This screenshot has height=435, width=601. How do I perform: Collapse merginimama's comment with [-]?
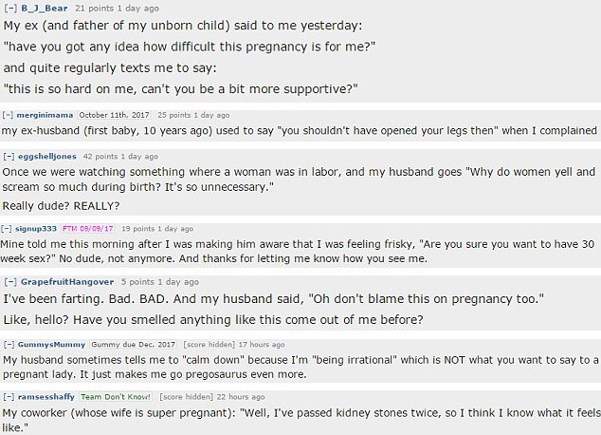point(8,115)
